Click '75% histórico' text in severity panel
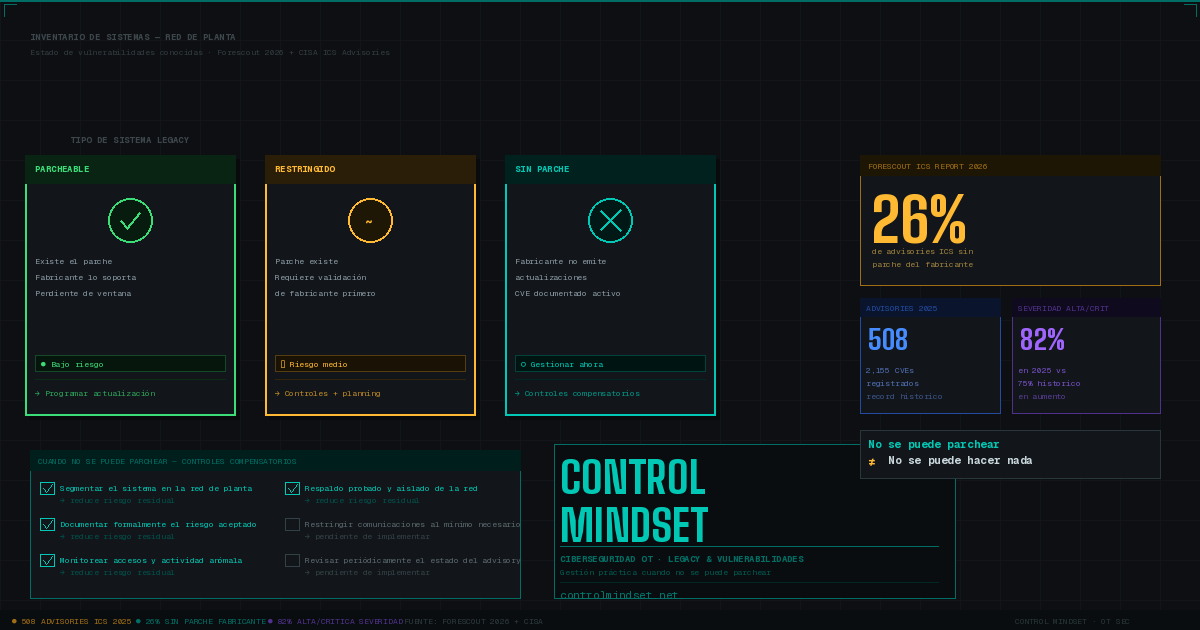1200x630 pixels. pos(1049,383)
